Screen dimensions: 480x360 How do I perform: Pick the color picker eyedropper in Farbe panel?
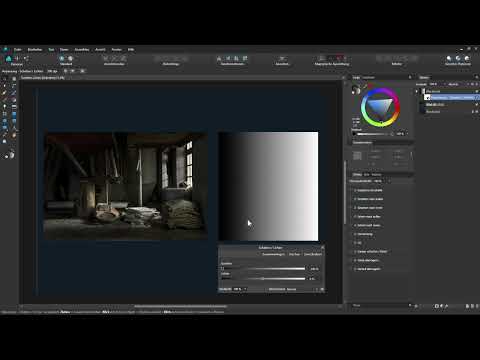(x=365, y=86)
